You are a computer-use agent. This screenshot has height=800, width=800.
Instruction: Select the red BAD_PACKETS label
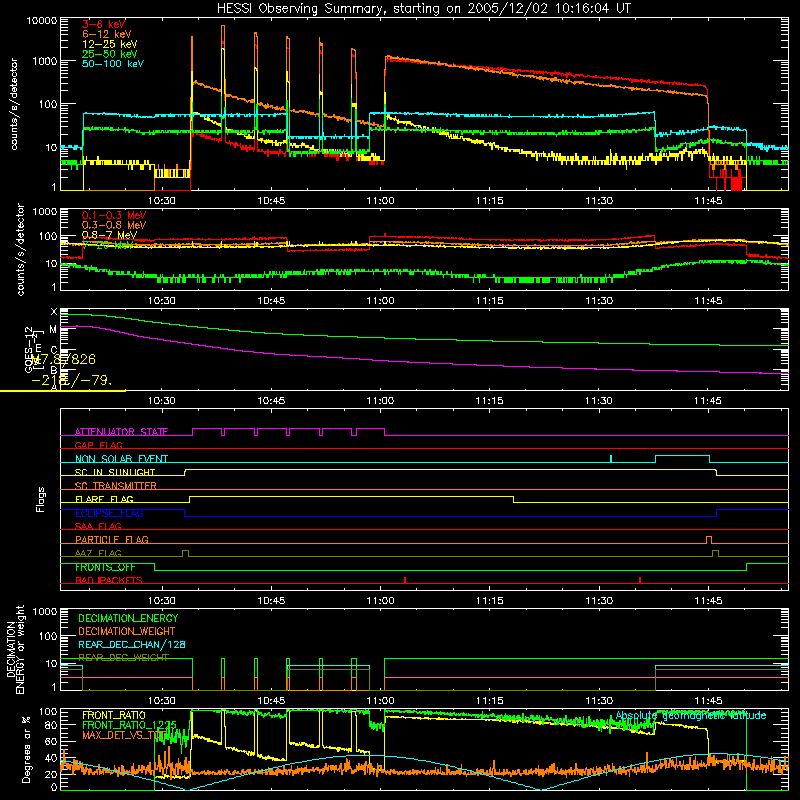[x=109, y=580]
